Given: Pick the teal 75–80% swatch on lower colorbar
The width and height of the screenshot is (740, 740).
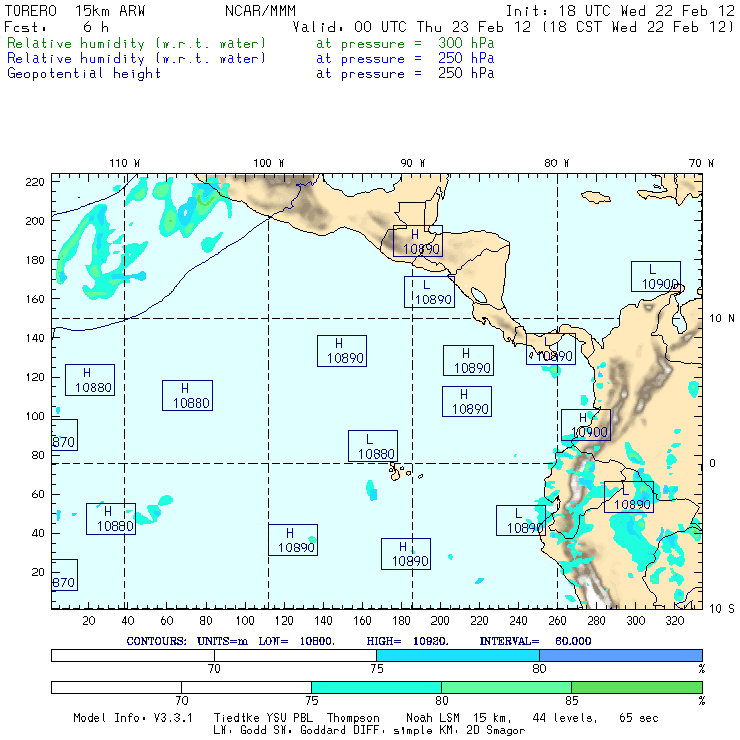Looking at the screenshot, I should point(376,687).
